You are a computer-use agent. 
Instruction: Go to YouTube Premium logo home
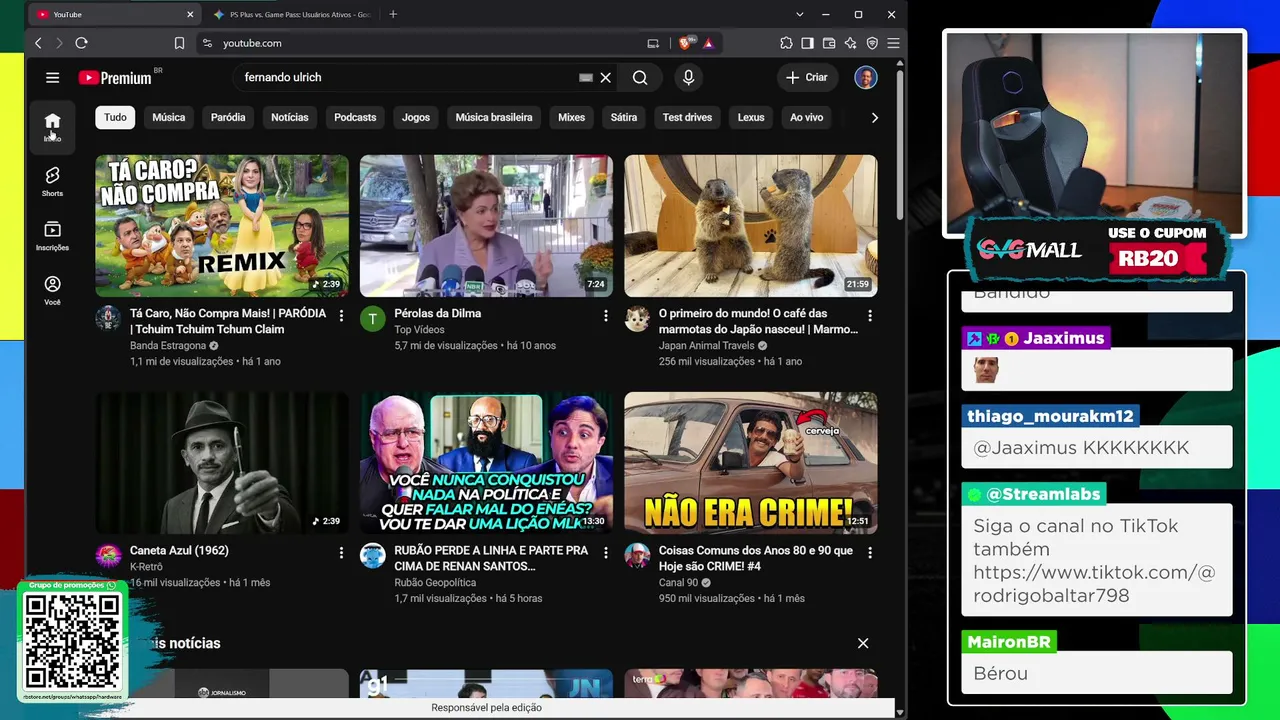pos(115,77)
